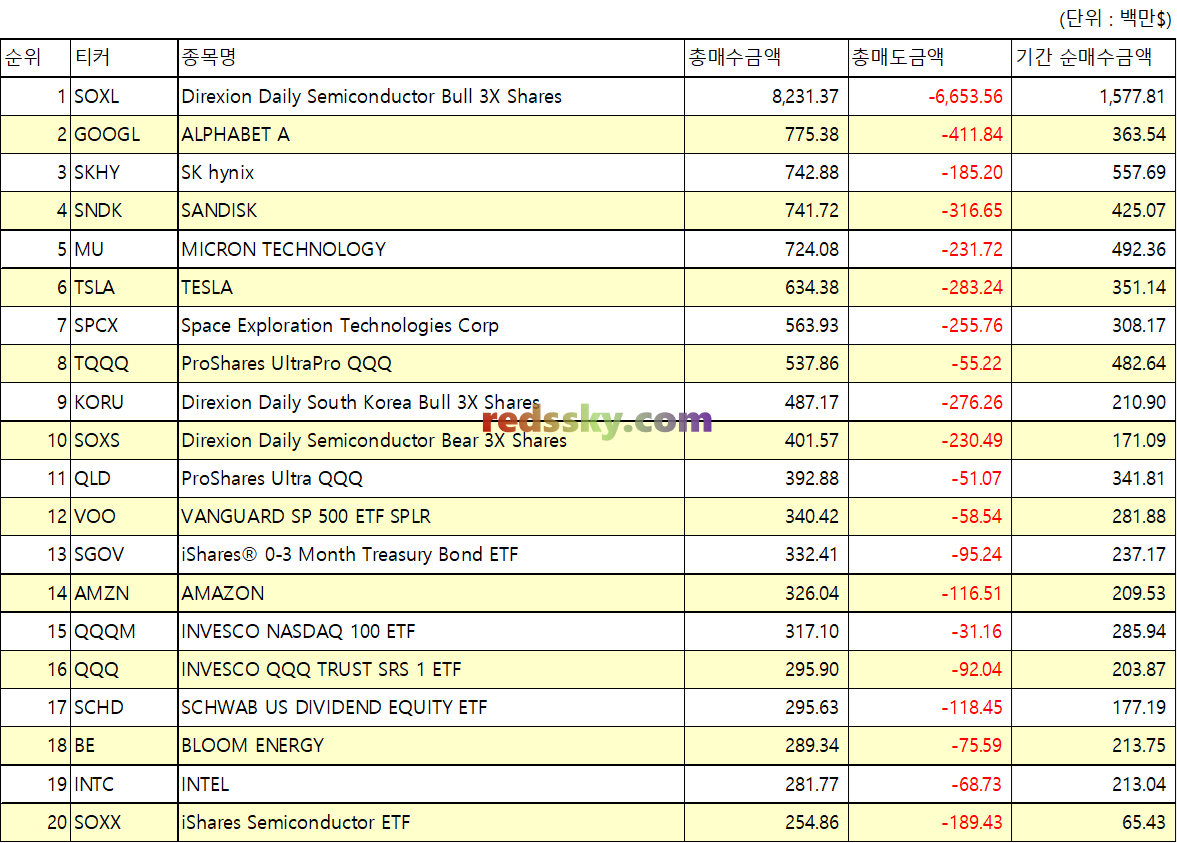Viewport: 1177px width, 843px height.
Task: Select net buy value 557.69
Action: click(x=1139, y=173)
